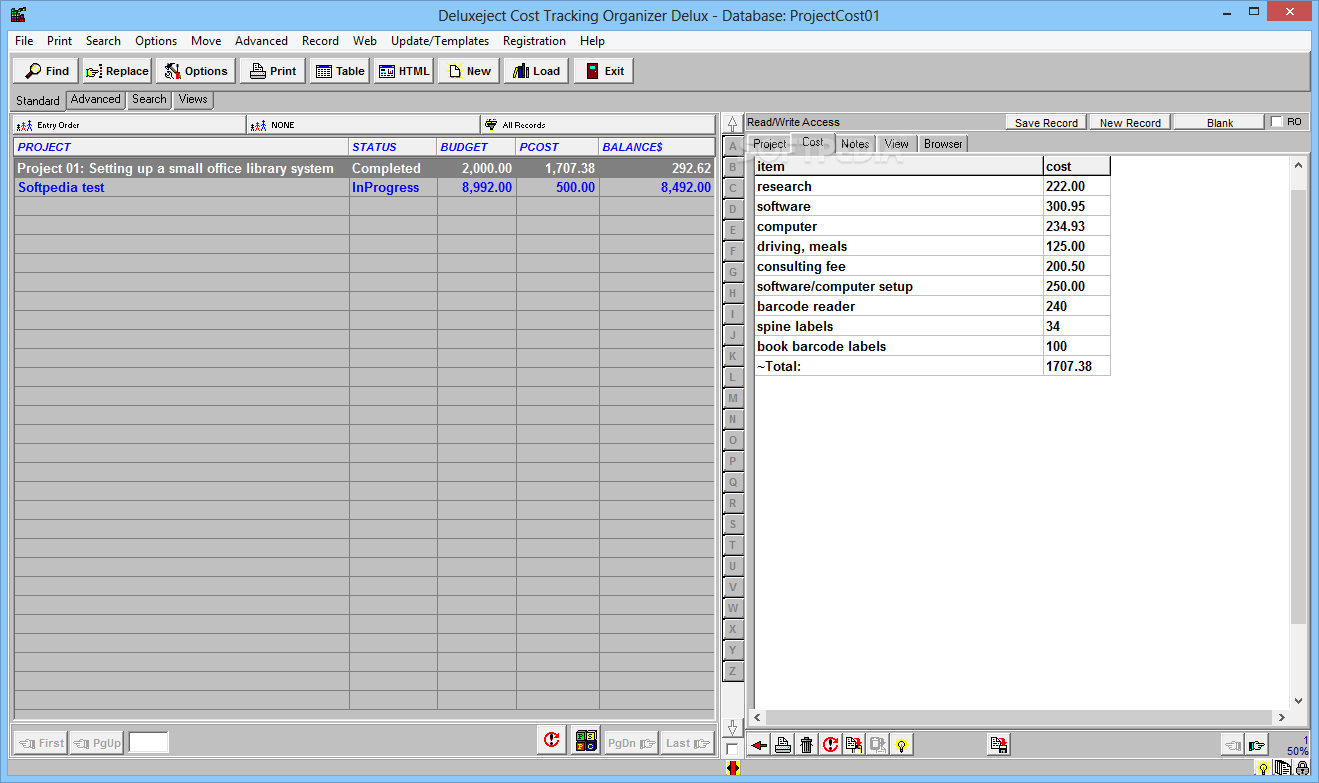This screenshot has height=783, width=1319.
Task: Click the cost panel's scroll-right arrow
Action: [x=1282, y=717]
